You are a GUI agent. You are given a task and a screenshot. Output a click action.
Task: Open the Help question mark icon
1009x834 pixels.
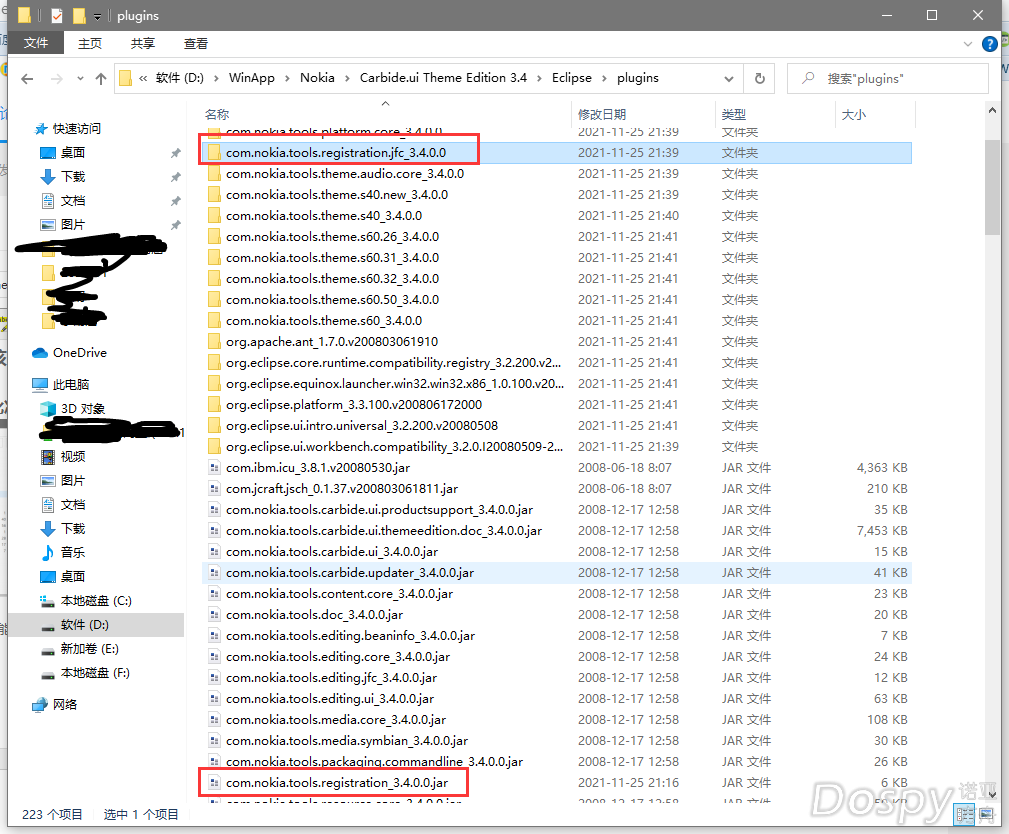(989, 44)
